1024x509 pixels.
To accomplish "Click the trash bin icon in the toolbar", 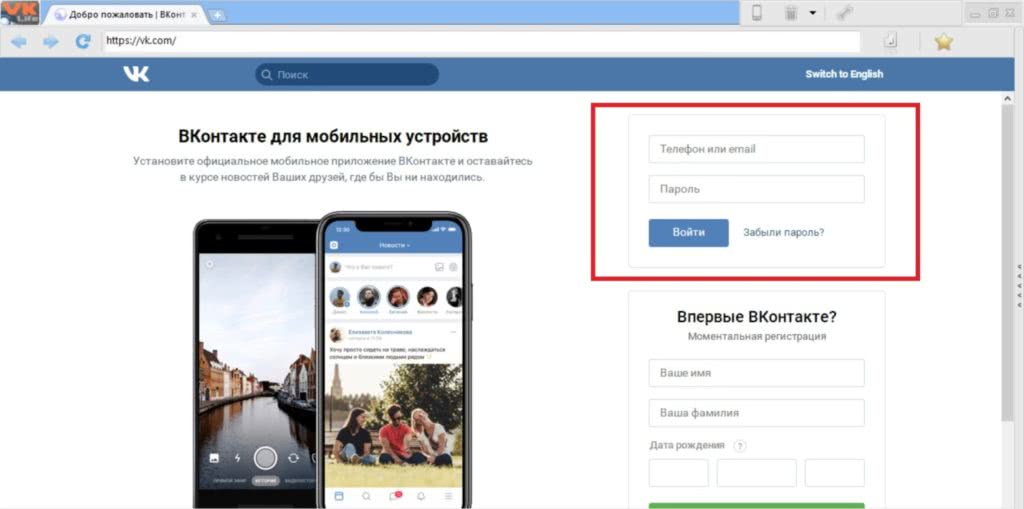I will click(x=790, y=13).
